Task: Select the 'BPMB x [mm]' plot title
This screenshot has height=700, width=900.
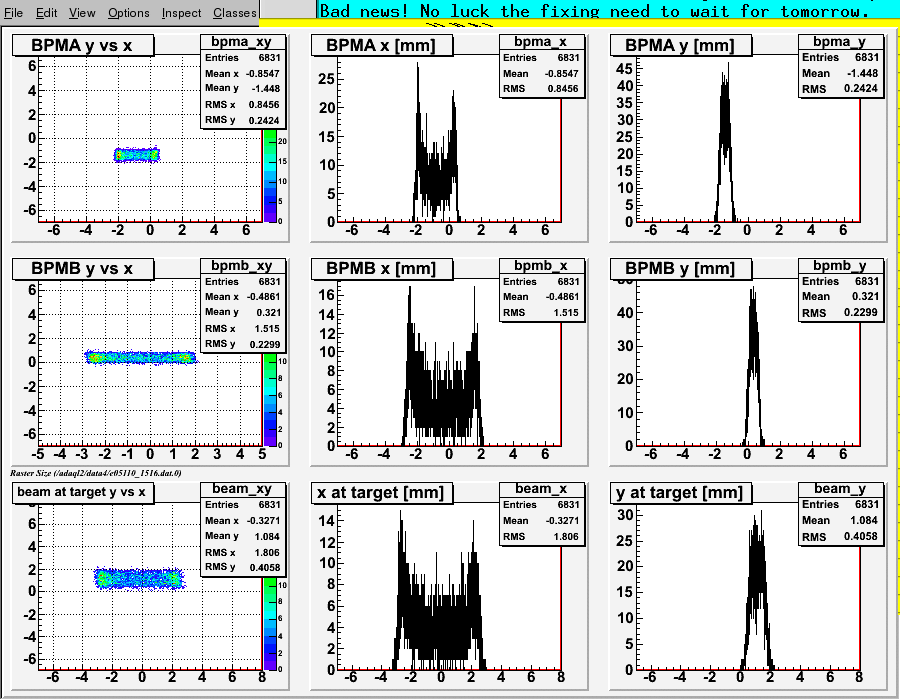Action: coord(382,269)
